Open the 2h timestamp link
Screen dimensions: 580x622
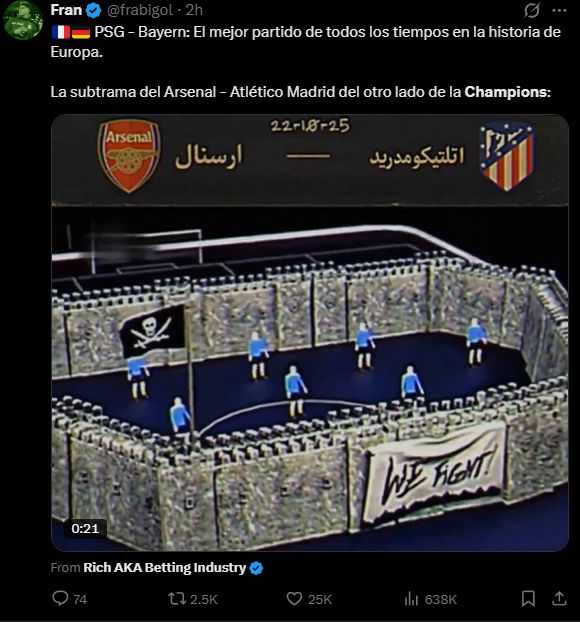pyautogui.click(x=194, y=10)
